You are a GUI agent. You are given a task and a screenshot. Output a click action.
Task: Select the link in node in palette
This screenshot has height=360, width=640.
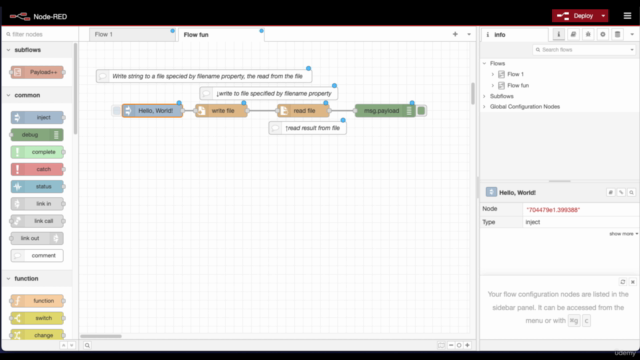pyautogui.click(x=37, y=204)
